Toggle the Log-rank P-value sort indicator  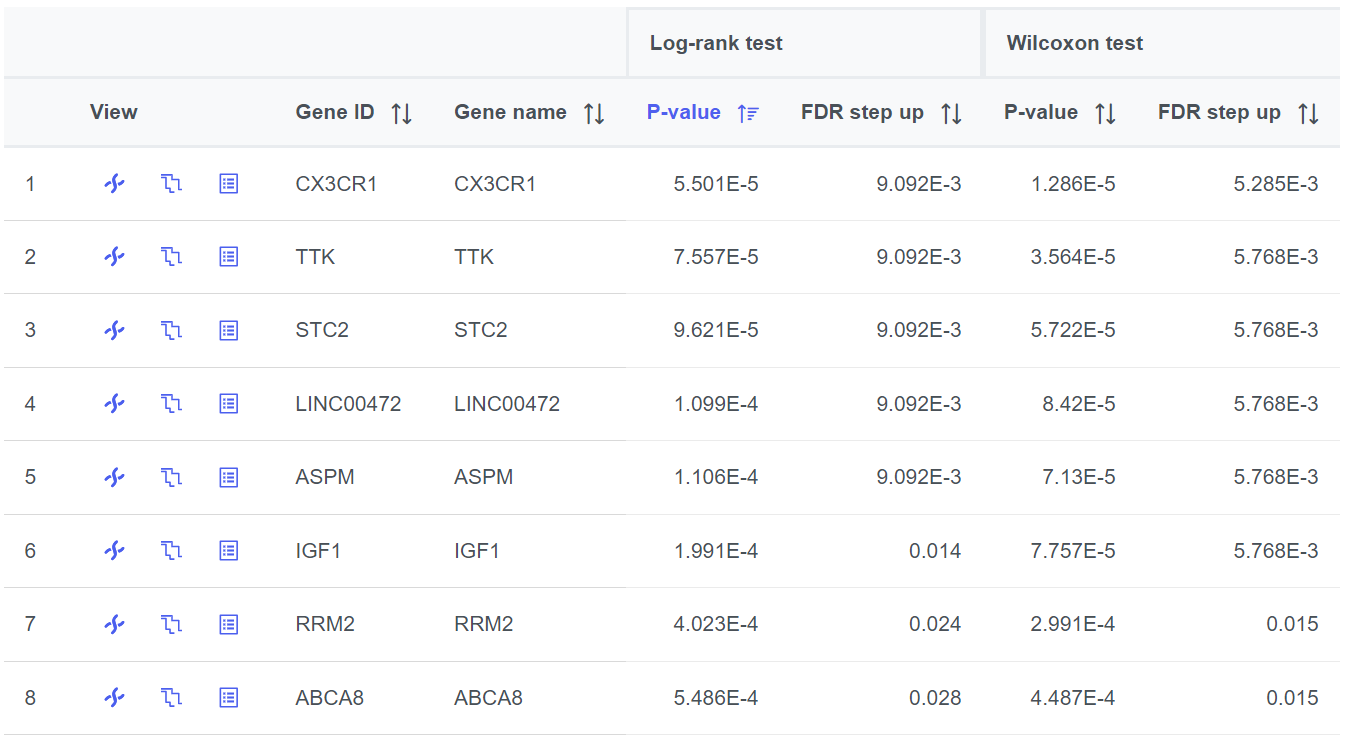(x=748, y=113)
